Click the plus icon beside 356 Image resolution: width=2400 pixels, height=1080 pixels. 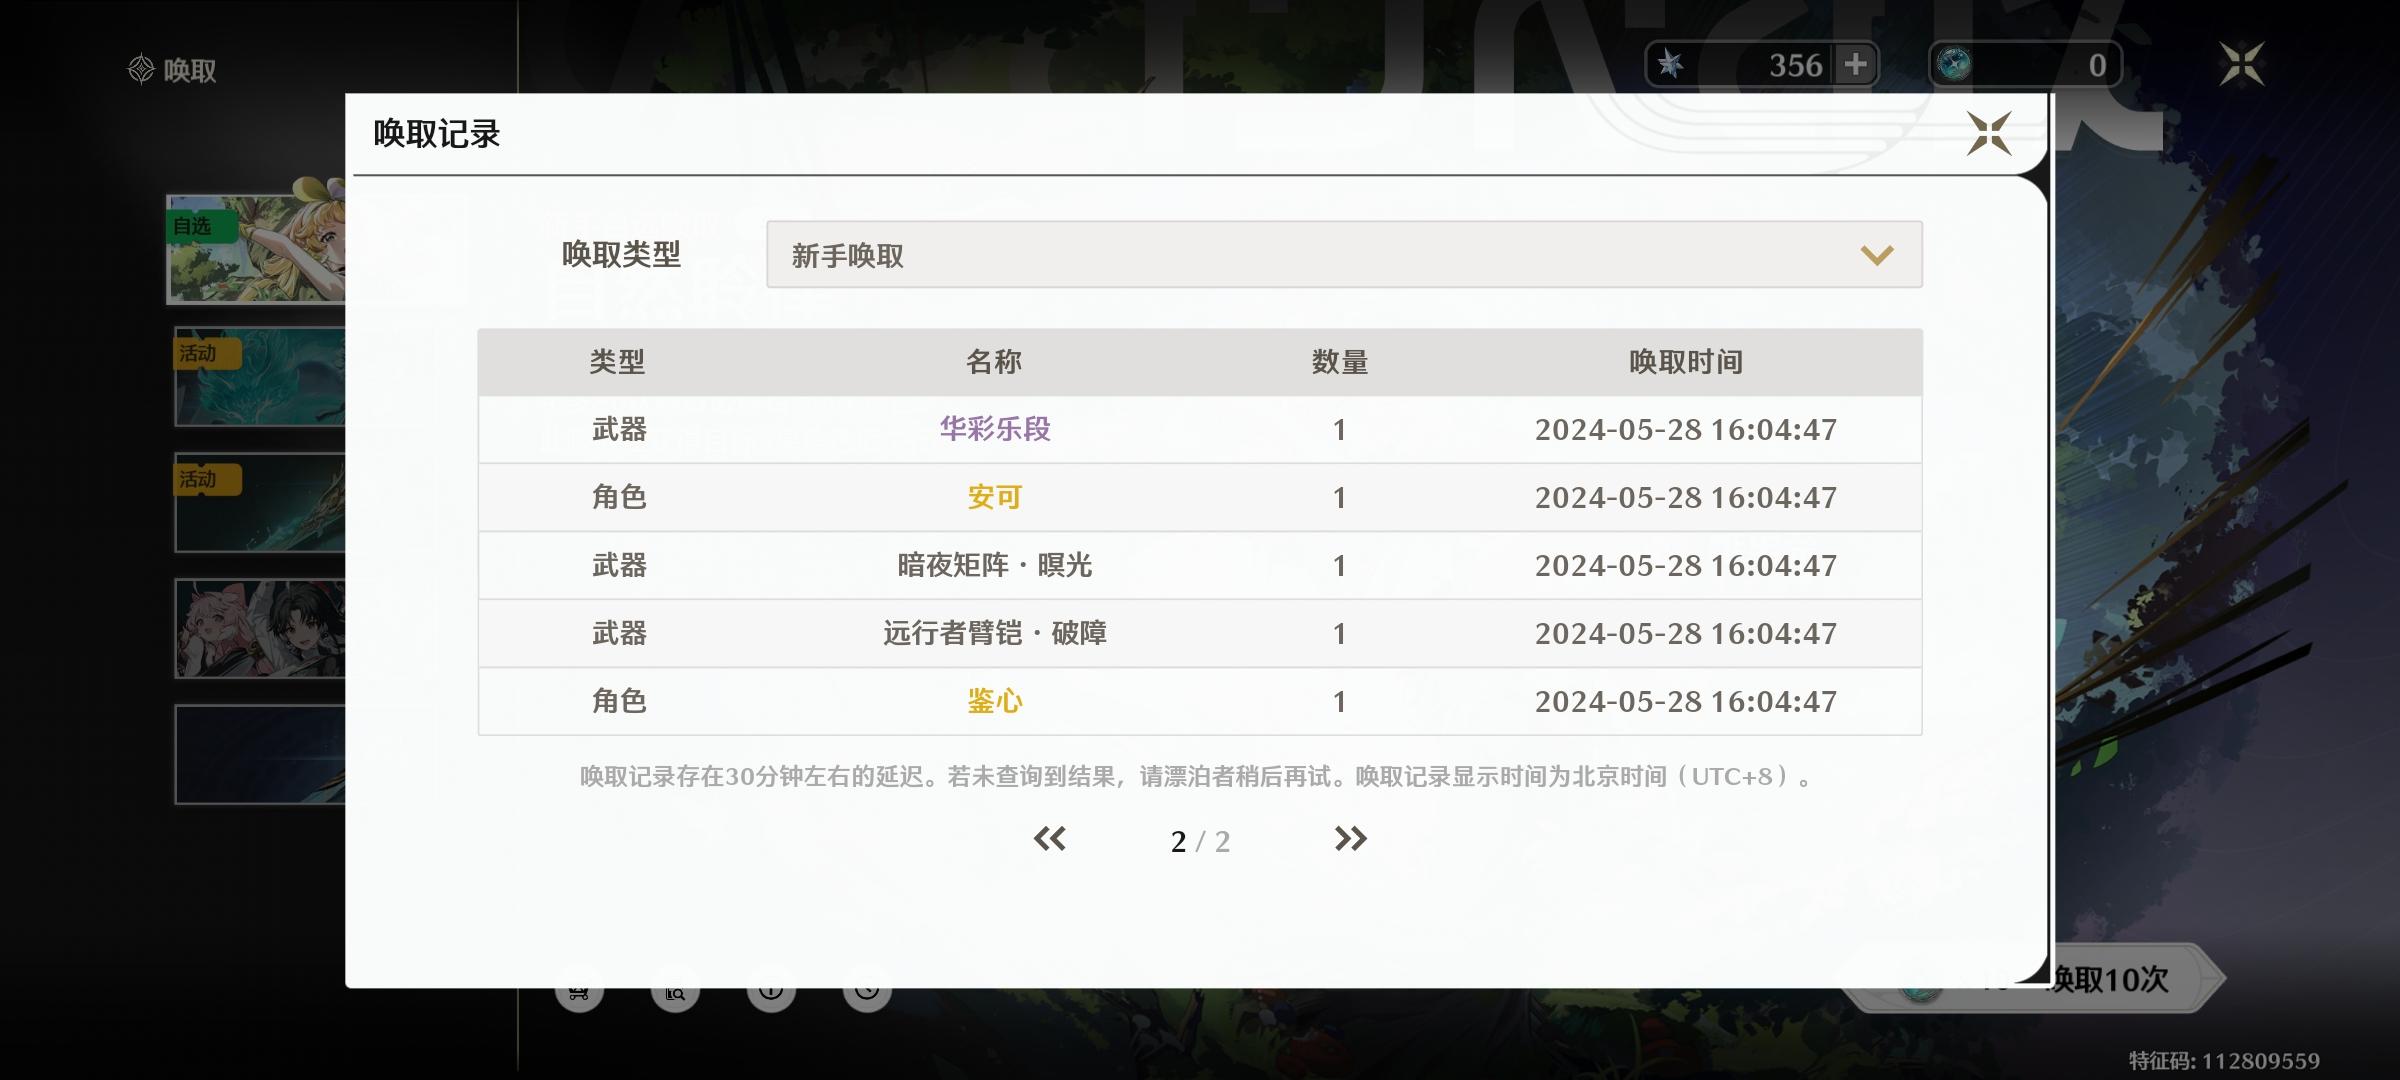tap(1856, 65)
